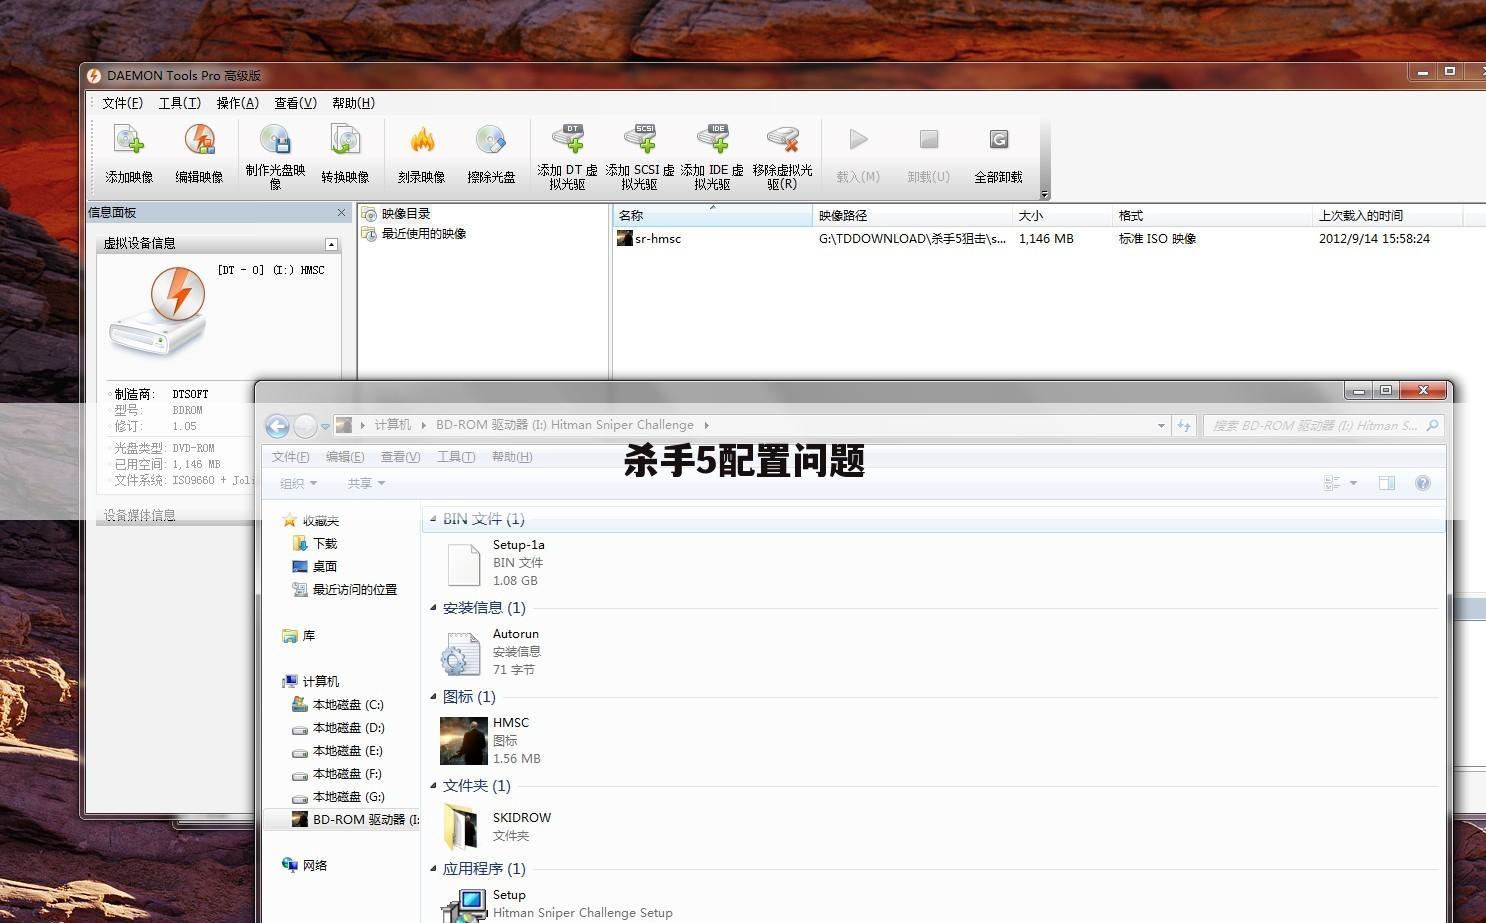Open the 查看(V) menu in DAEMON Tools
Viewport: 1486px width, 923px height.
coord(296,103)
